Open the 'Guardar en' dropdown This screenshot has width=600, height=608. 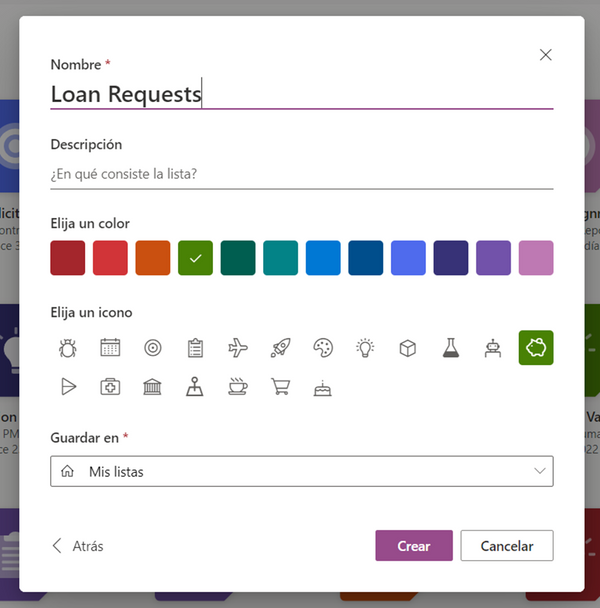click(x=301, y=471)
